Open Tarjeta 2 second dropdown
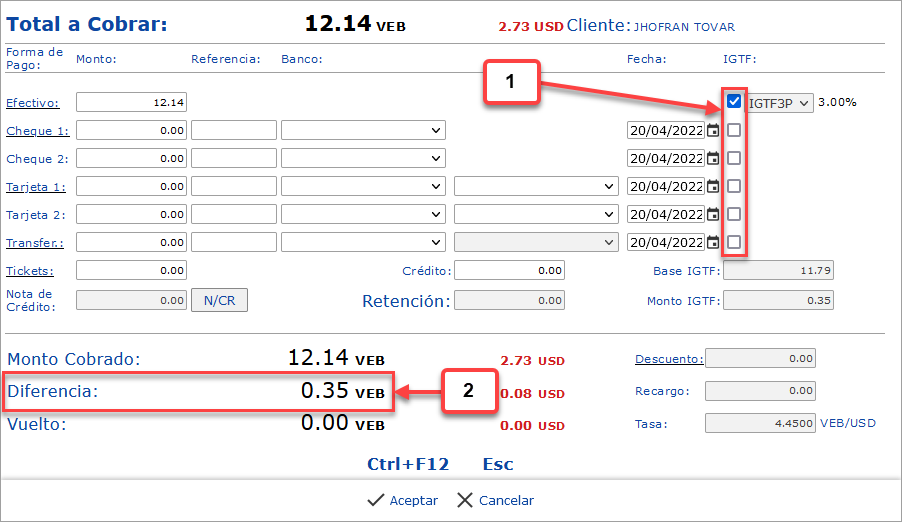 536,214
